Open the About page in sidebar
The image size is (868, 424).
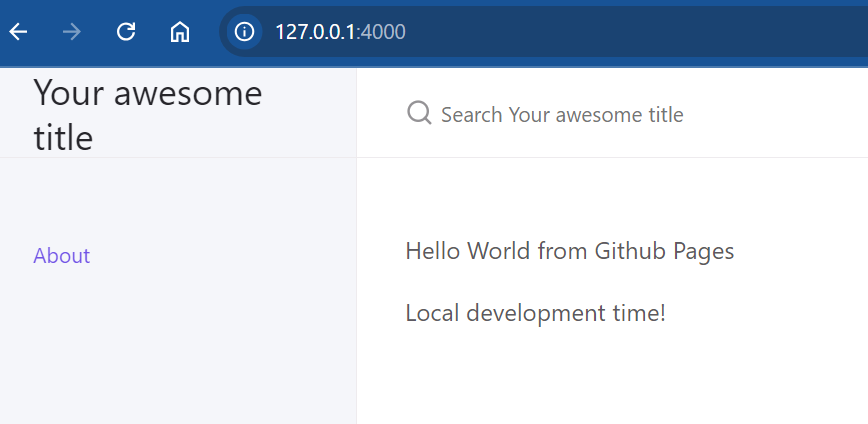click(x=61, y=256)
